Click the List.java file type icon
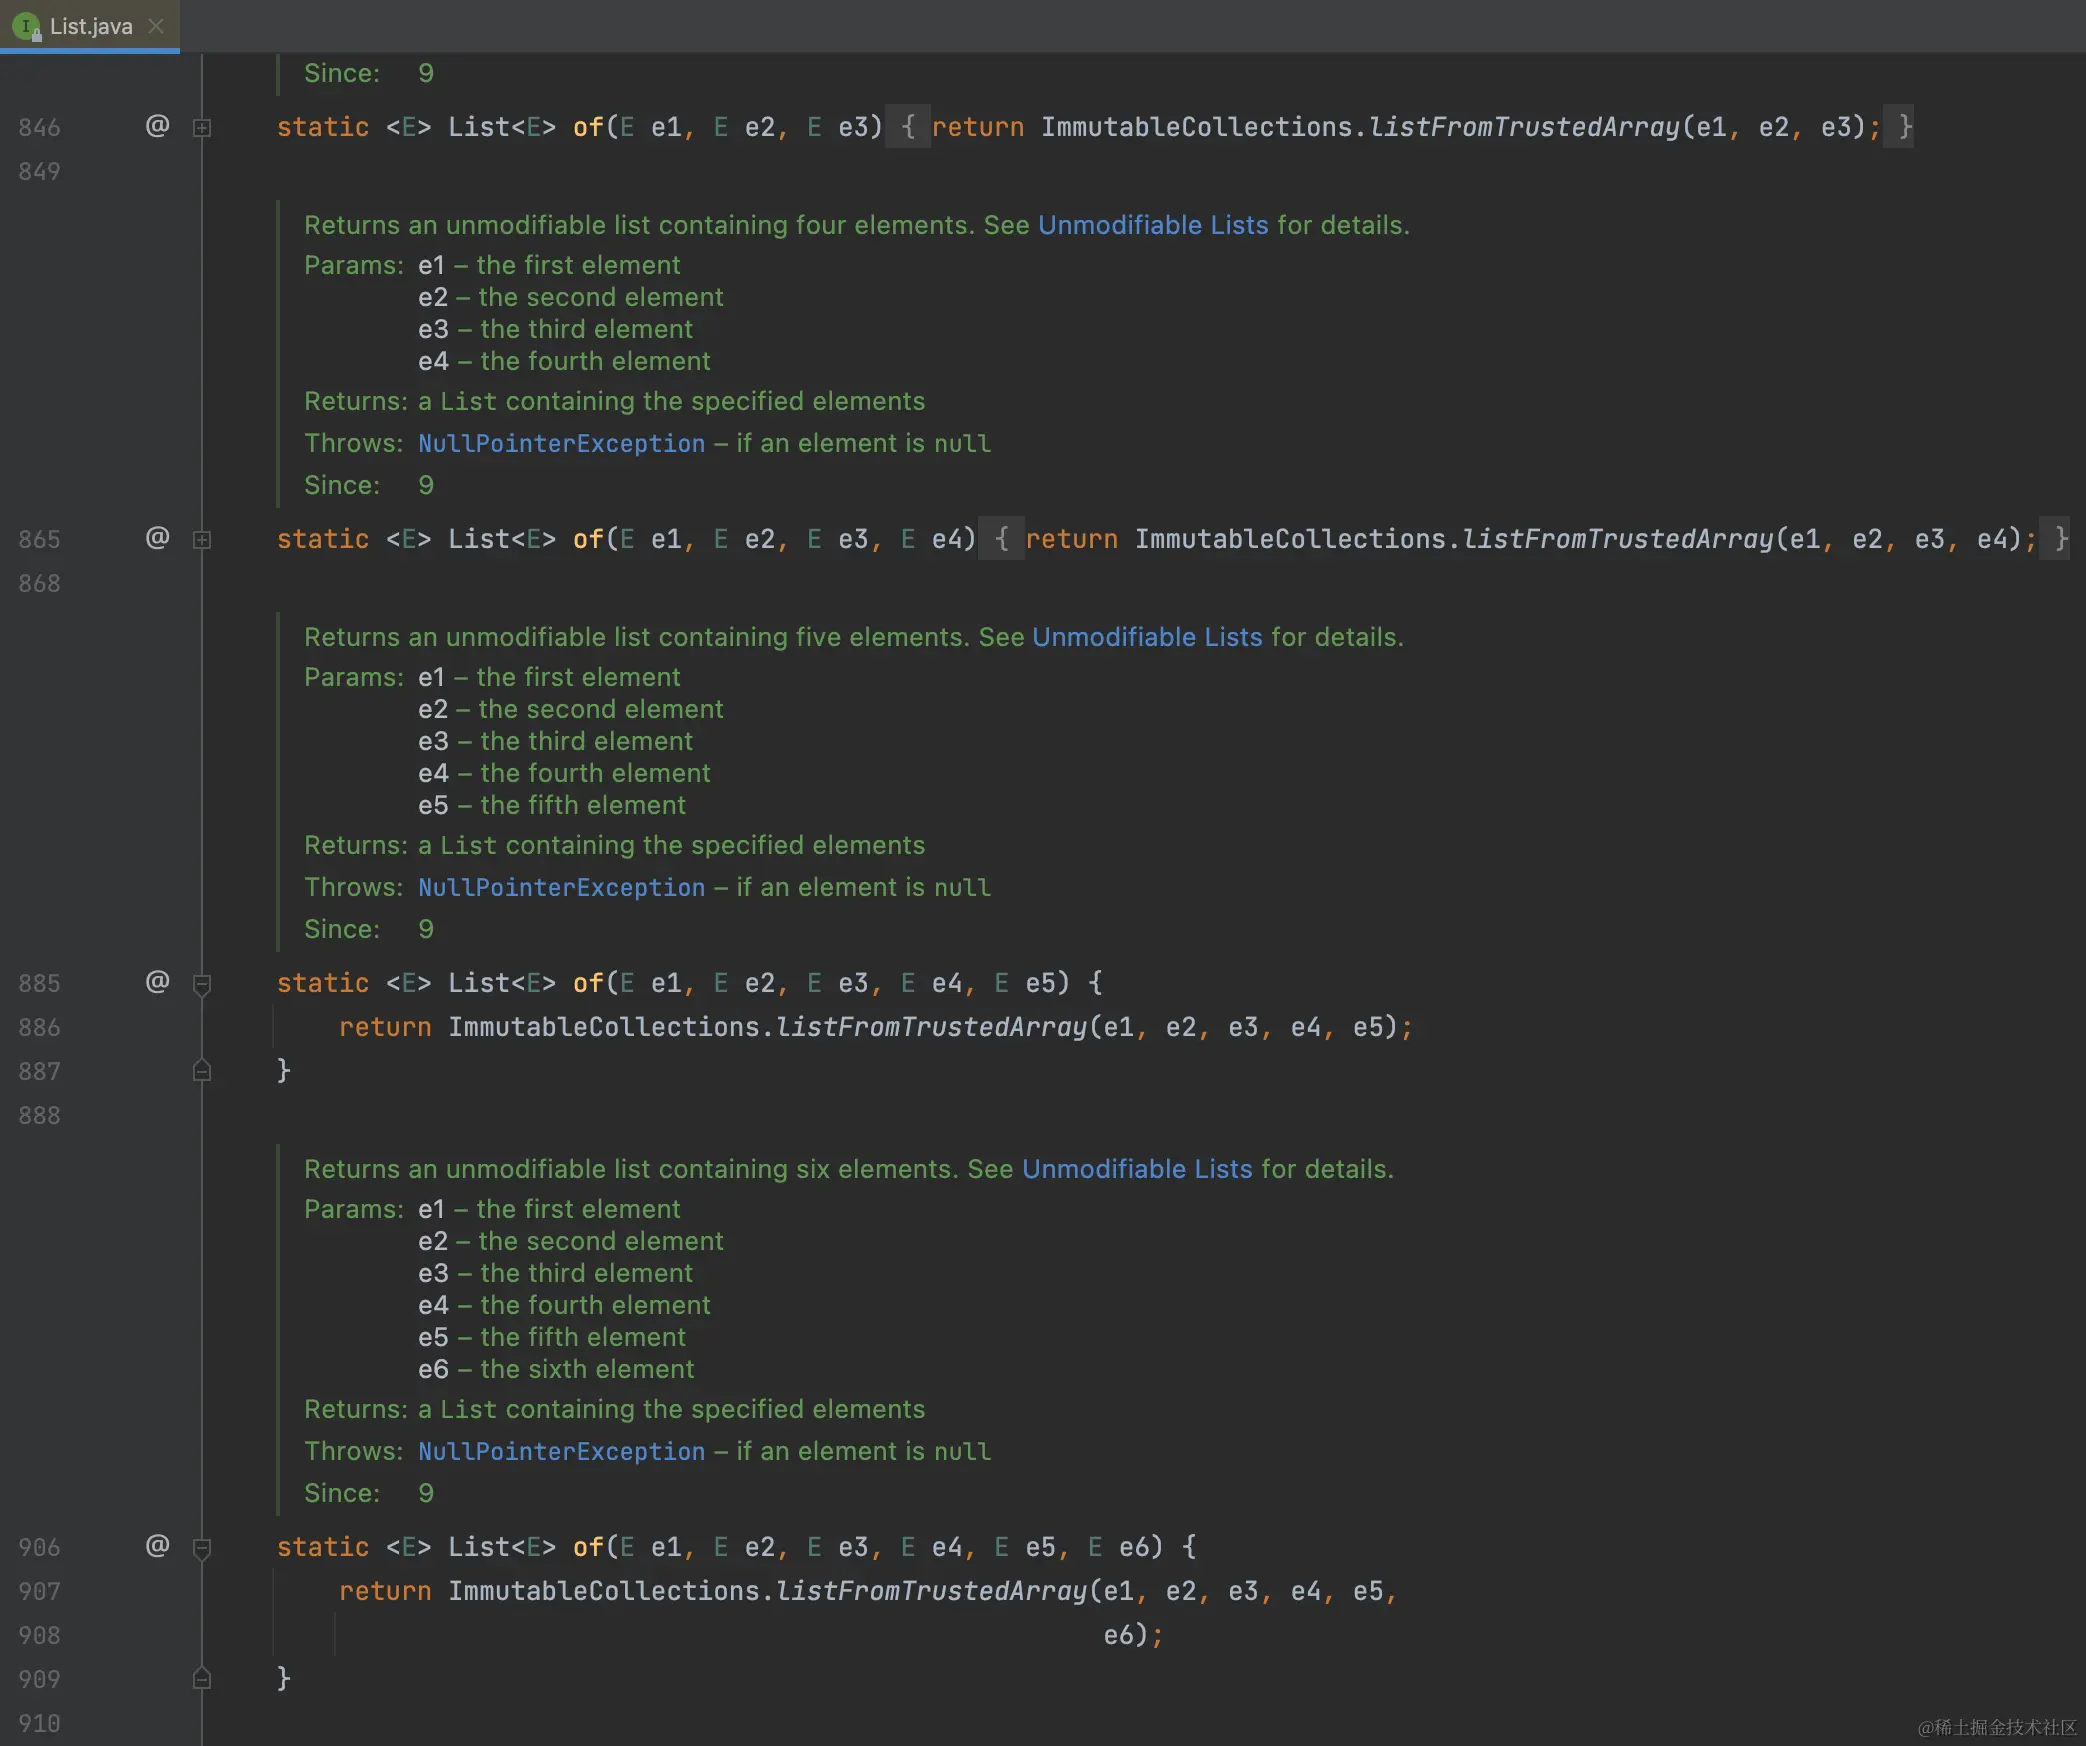The width and height of the screenshot is (2086, 1746). pyautogui.click(x=26, y=27)
